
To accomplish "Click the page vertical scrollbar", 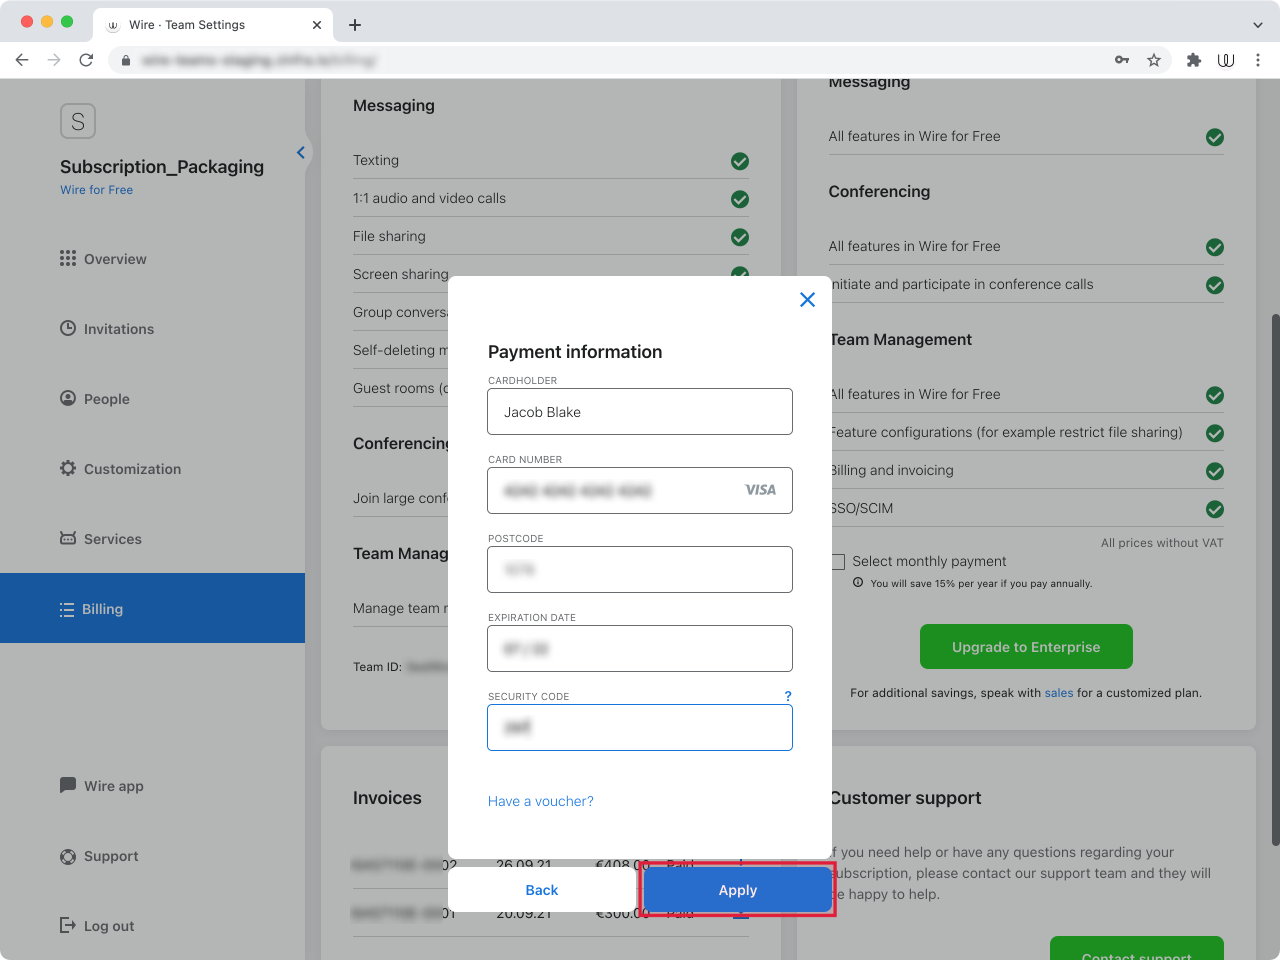I will [1275, 580].
